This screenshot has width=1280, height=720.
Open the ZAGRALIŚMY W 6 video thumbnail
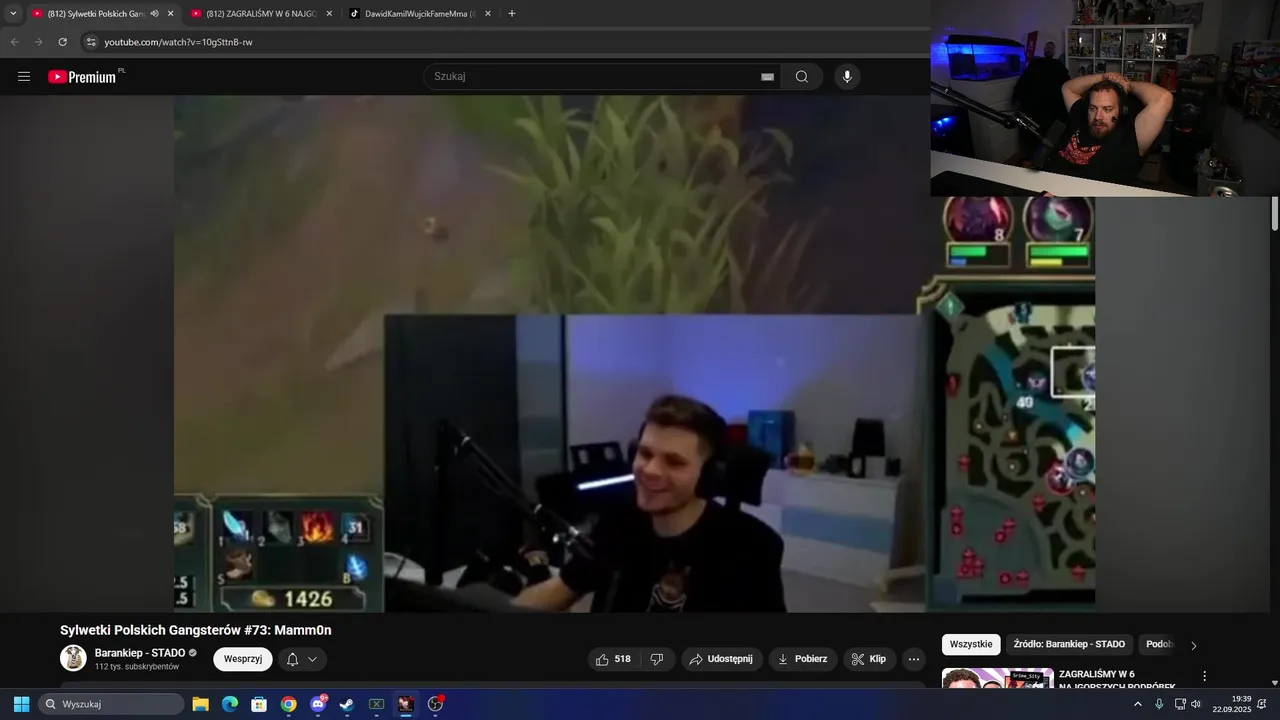[998, 679]
